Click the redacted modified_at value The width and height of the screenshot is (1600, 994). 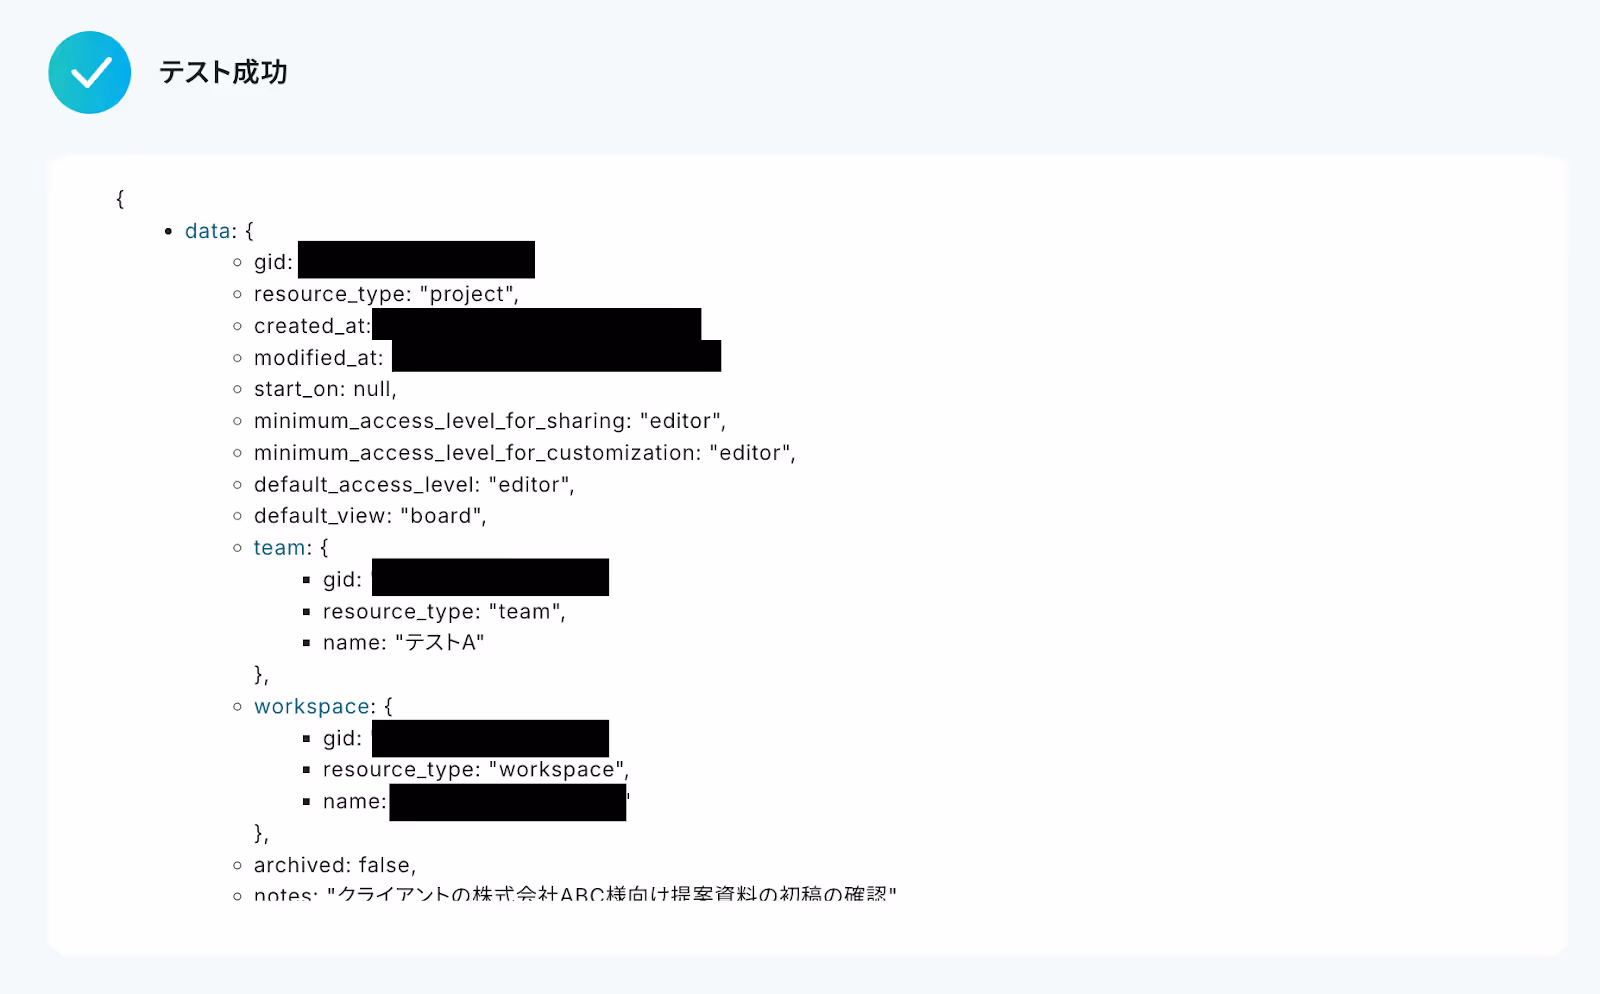pos(556,356)
